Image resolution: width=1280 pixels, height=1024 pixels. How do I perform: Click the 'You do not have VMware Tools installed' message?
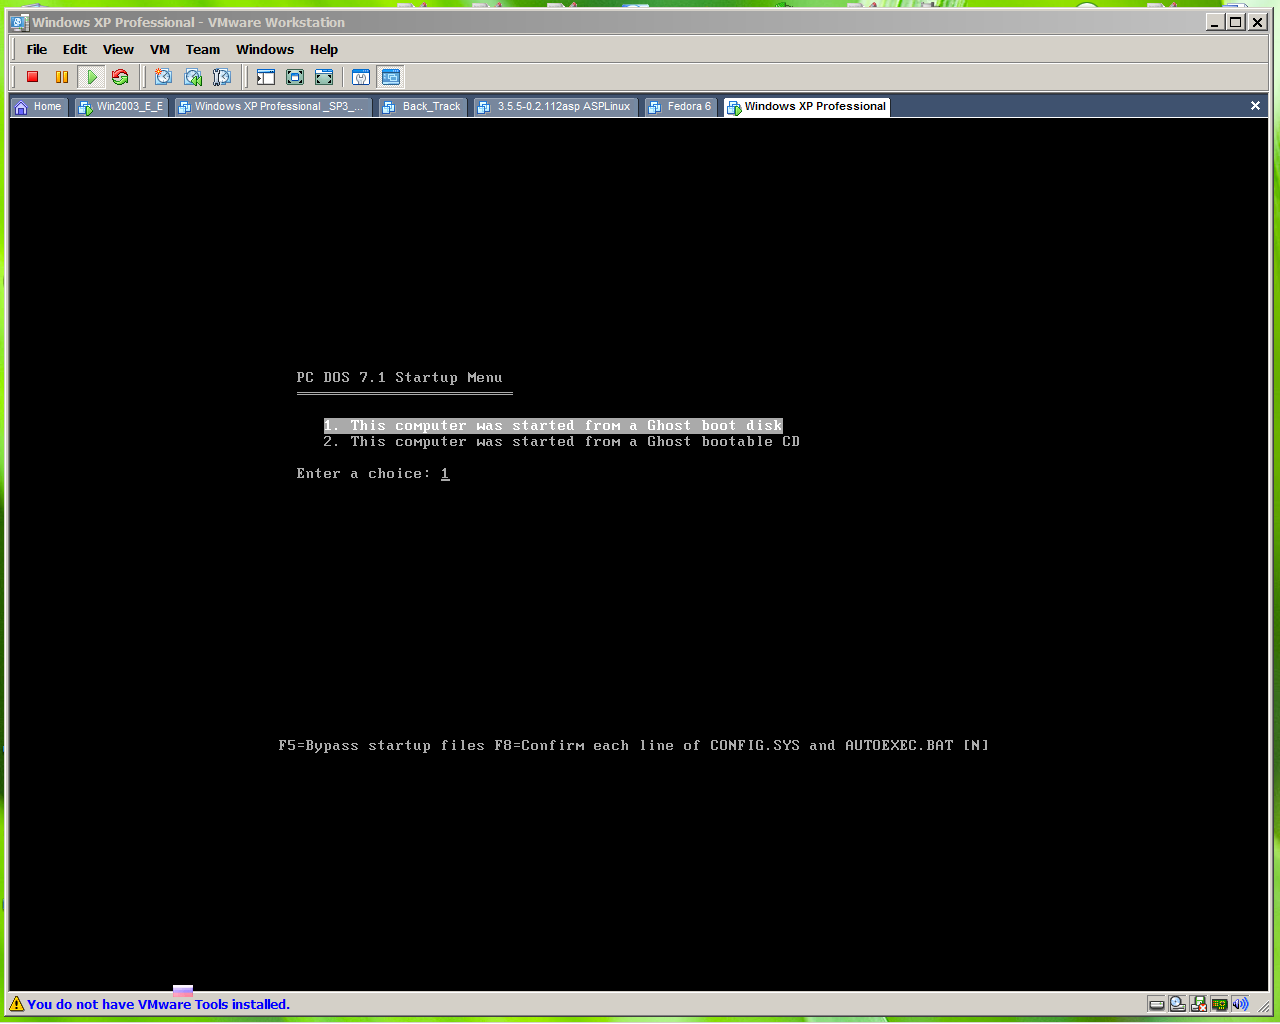coord(158,1005)
